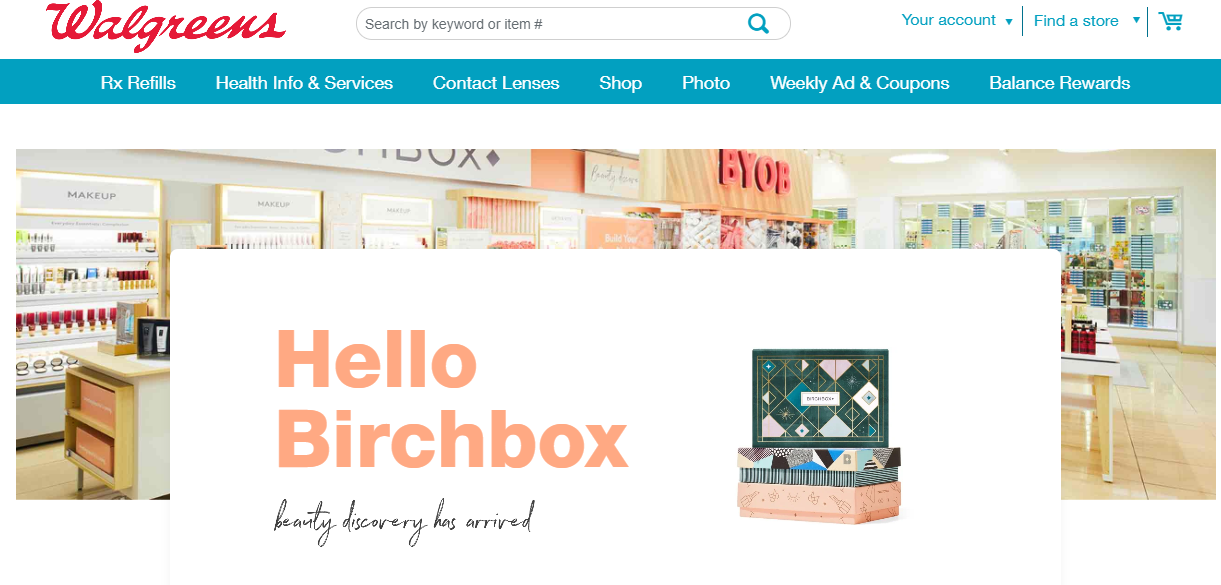
Task: Expand the Your account dropdown arrow
Action: point(1008,22)
